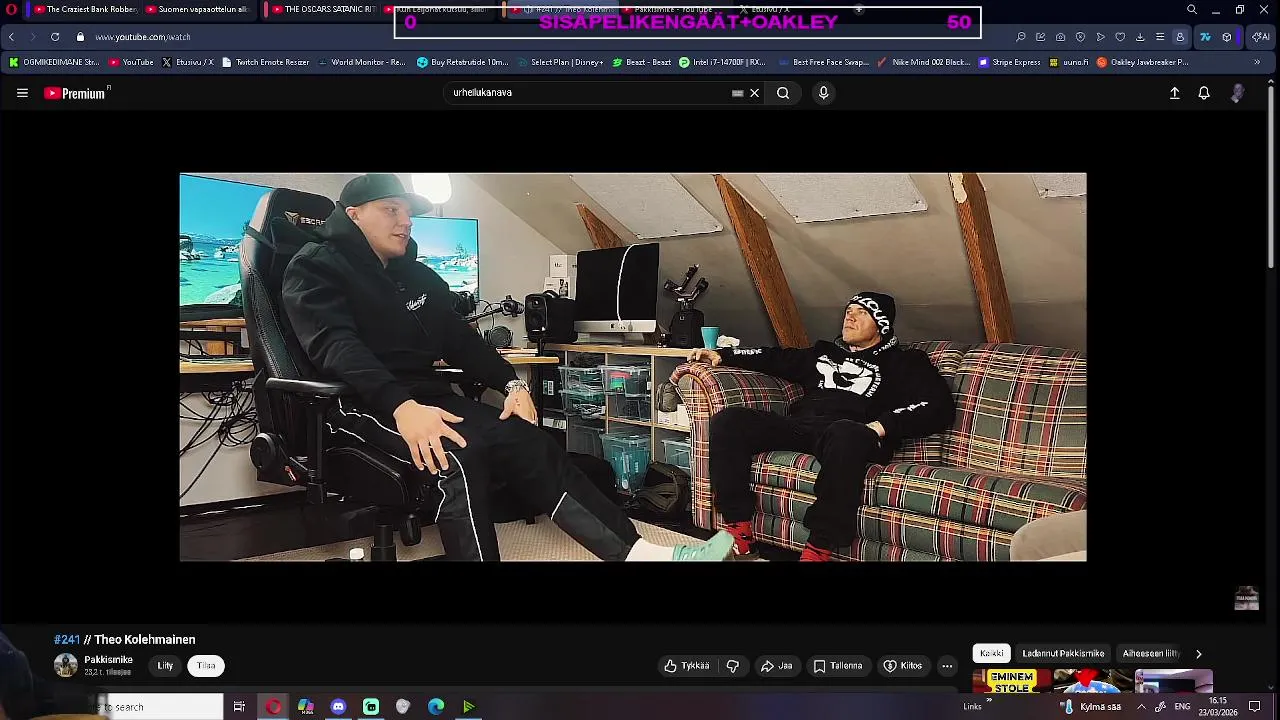Open the Pakkismike channel name
Viewport: 1280px width, 720px height.
click(x=108, y=660)
